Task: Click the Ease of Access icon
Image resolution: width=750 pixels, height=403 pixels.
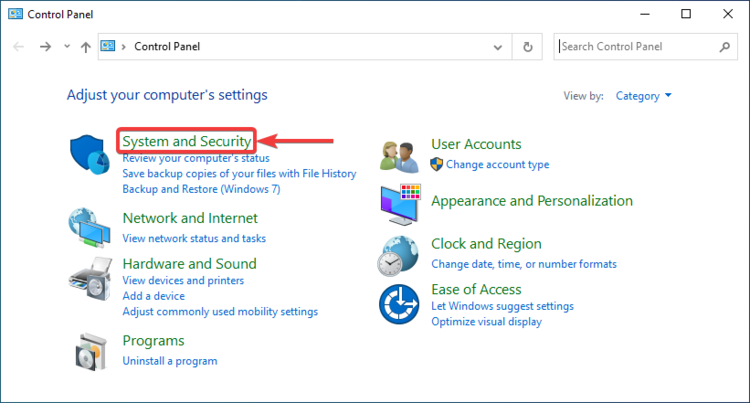Action: tap(400, 302)
